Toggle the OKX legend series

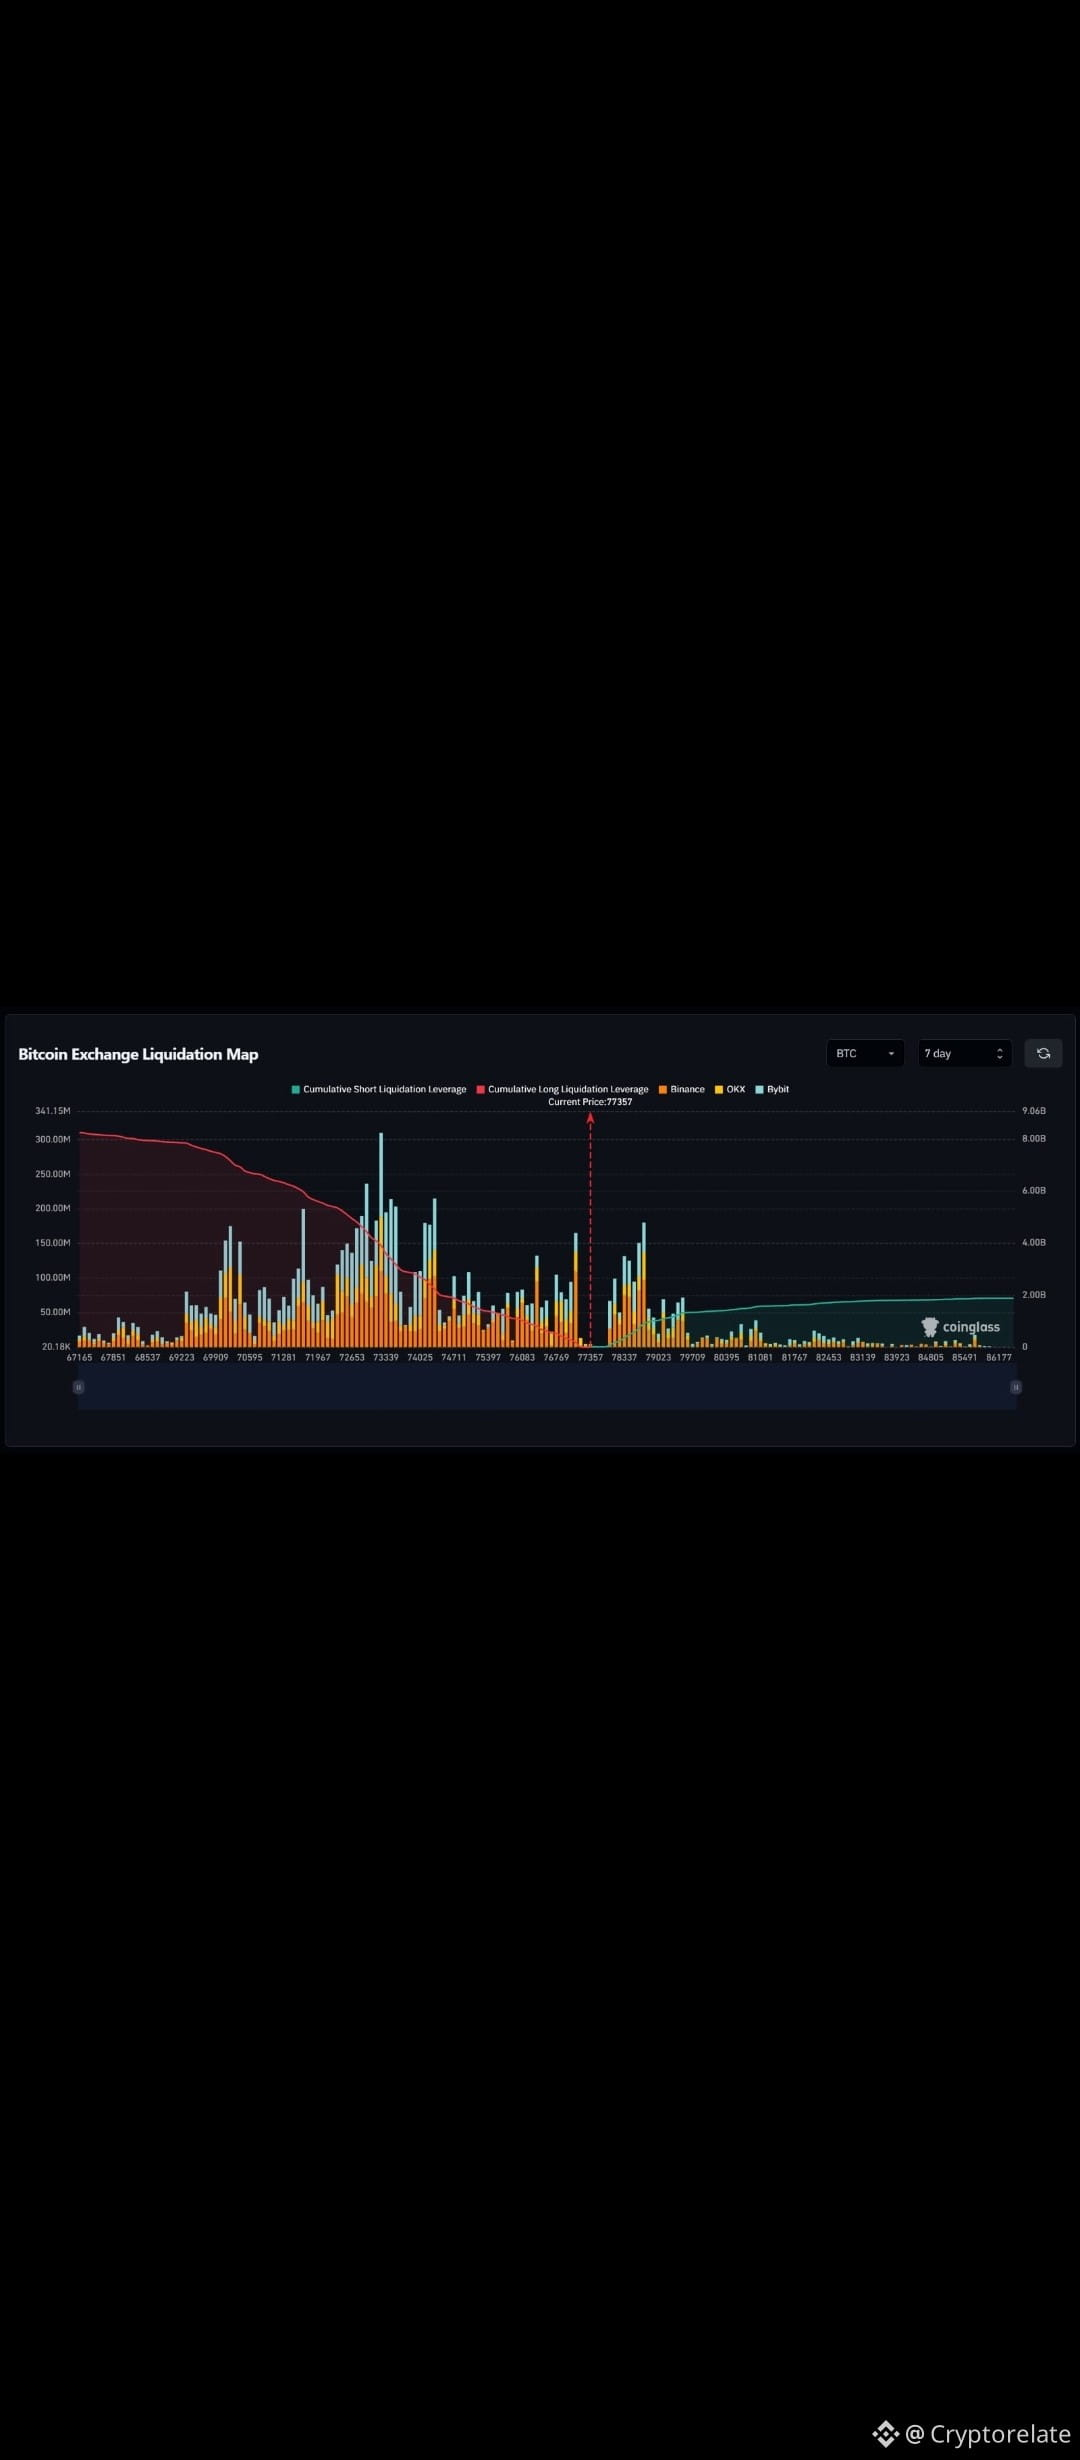730,1089
